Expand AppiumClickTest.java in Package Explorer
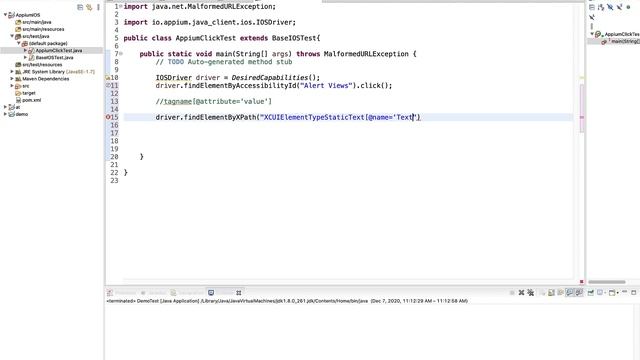 tap(25, 50)
